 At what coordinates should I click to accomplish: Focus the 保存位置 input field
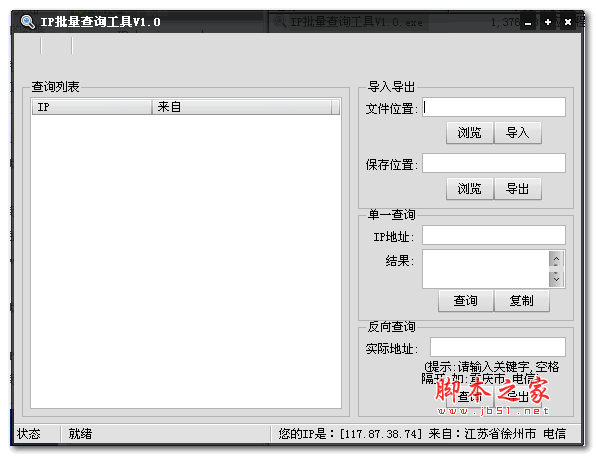[x=494, y=163]
